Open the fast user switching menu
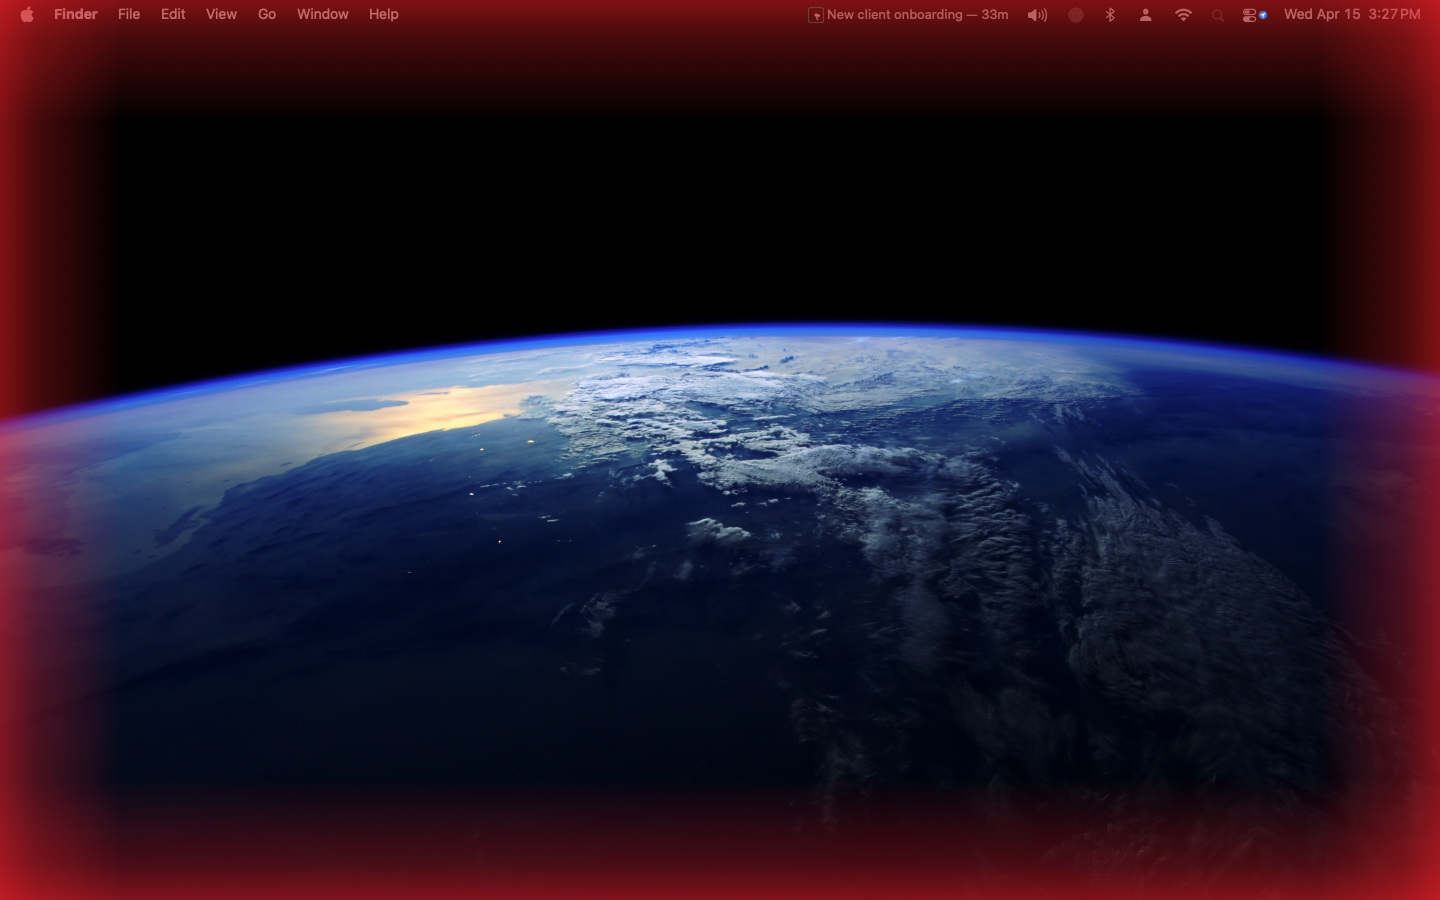The width and height of the screenshot is (1440, 900). [1145, 14]
